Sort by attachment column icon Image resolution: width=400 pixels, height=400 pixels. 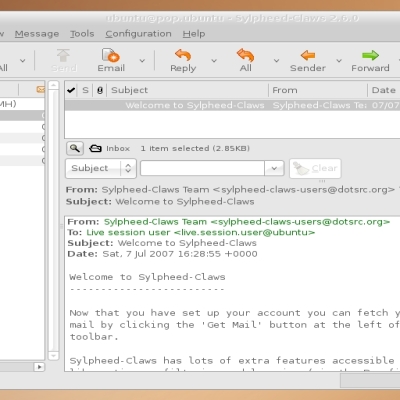(100, 90)
